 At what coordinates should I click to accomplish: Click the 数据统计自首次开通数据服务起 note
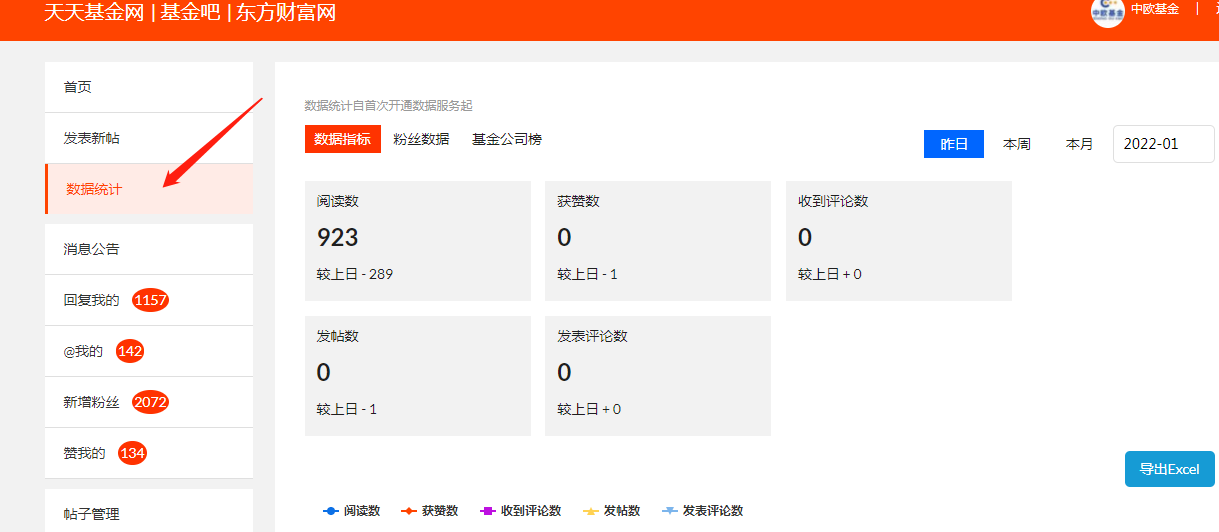click(388, 105)
